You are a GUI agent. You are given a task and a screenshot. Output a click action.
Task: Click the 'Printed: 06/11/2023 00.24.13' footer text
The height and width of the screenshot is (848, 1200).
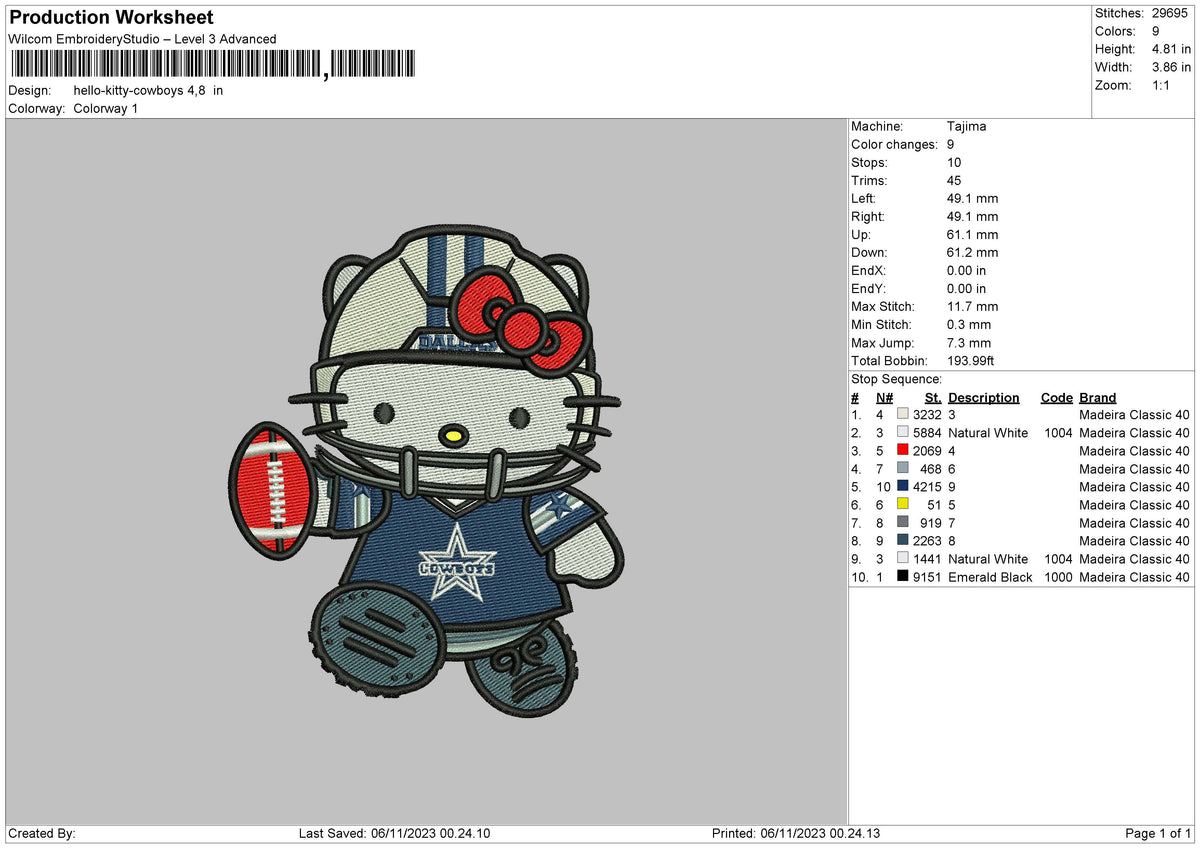tap(796, 833)
